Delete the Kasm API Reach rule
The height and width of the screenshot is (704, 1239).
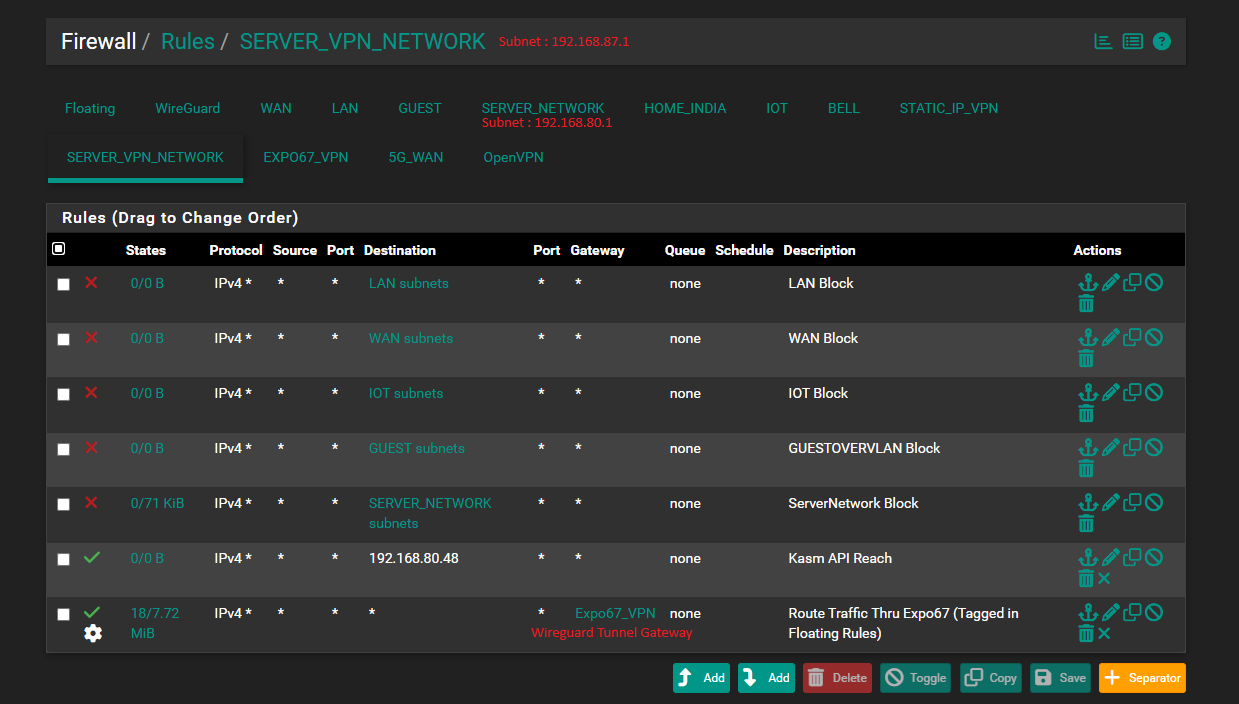click(x=1086, y=578)
